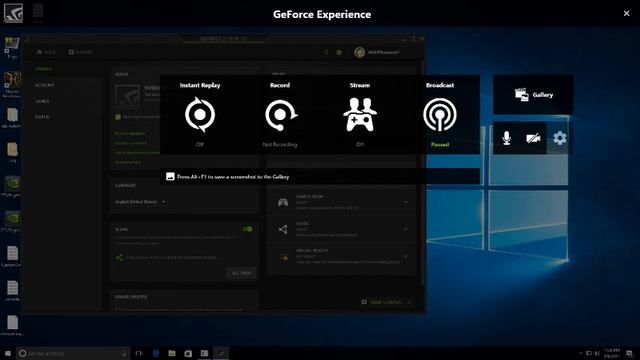Image resolution: width=640 pixels, height=360 pixels.
Task: Open File Explorer from taskbar
Action: coord(172,353)
